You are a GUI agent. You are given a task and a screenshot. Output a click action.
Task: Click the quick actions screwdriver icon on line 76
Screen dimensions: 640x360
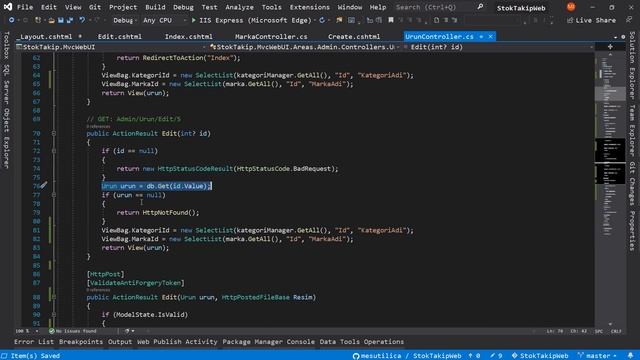(44, 185)
